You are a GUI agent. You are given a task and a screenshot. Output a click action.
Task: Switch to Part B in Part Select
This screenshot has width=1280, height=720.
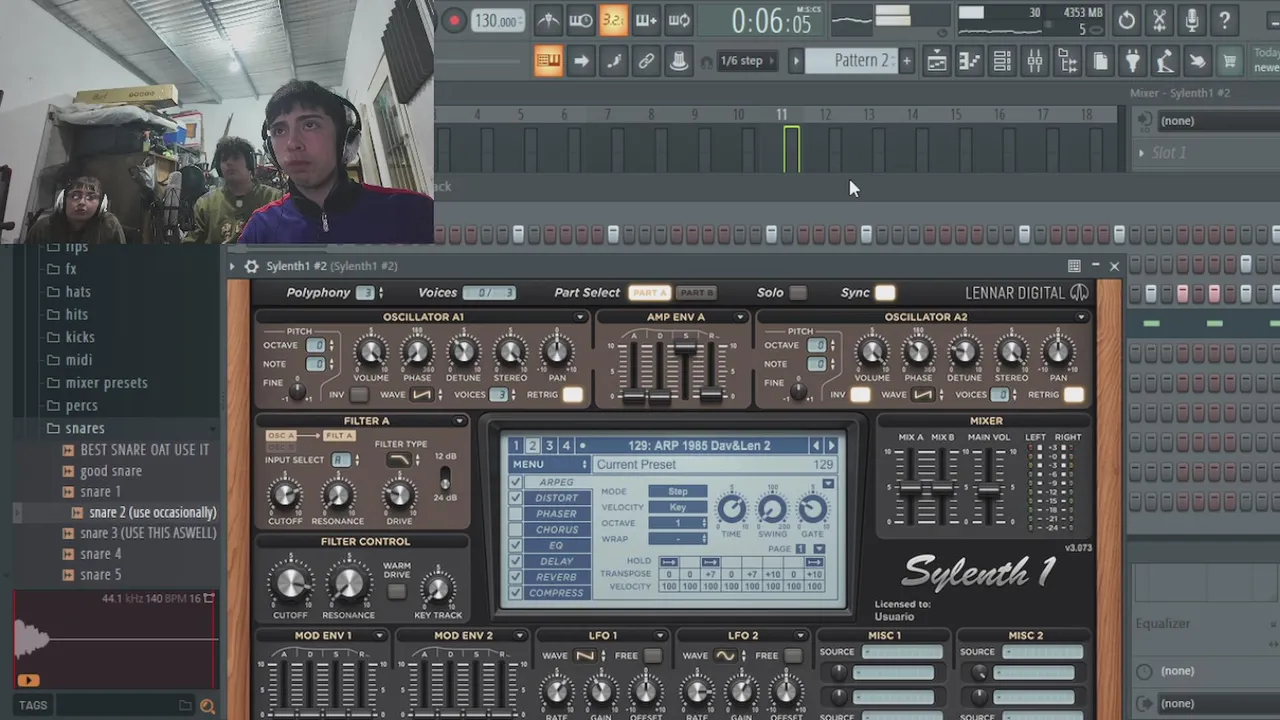(x=696, y=293)
